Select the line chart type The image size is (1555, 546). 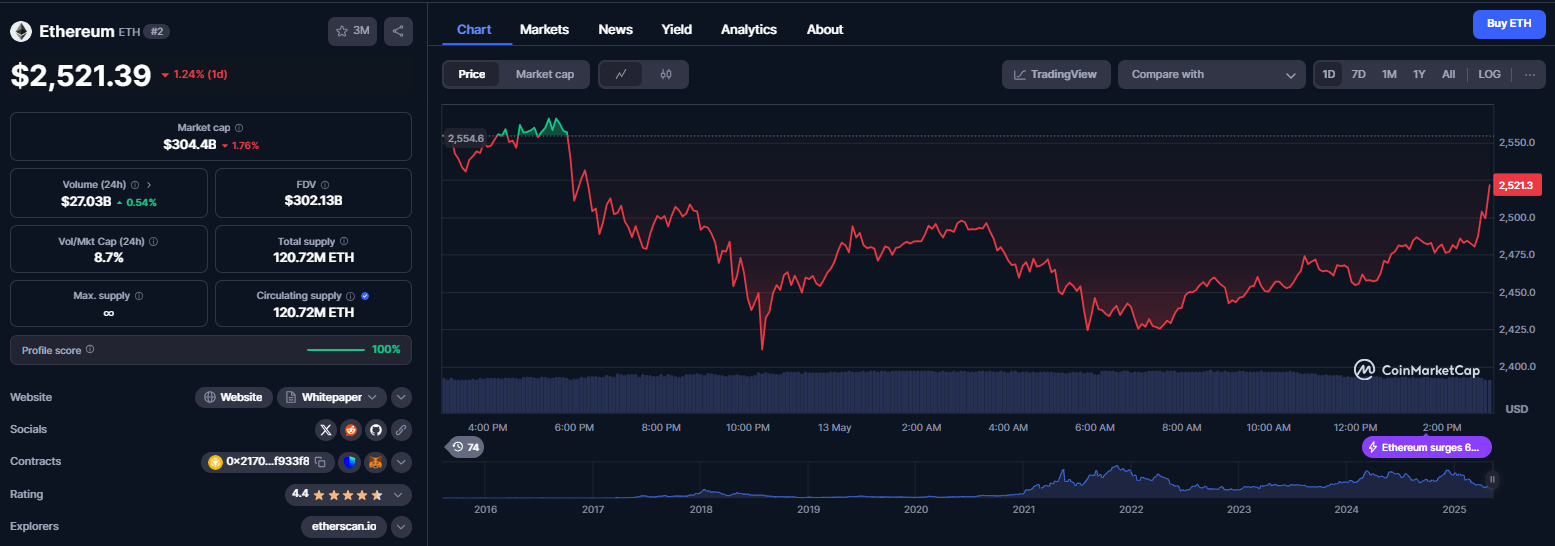click(621, 74)
